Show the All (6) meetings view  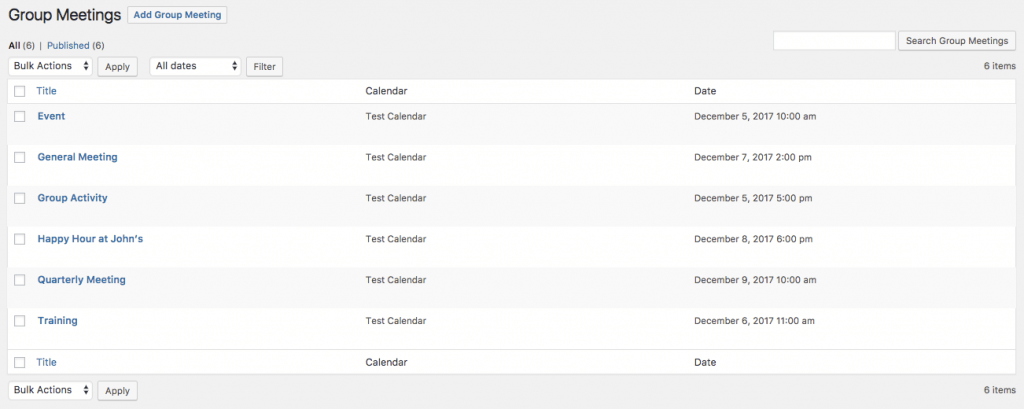pos(21,46)
